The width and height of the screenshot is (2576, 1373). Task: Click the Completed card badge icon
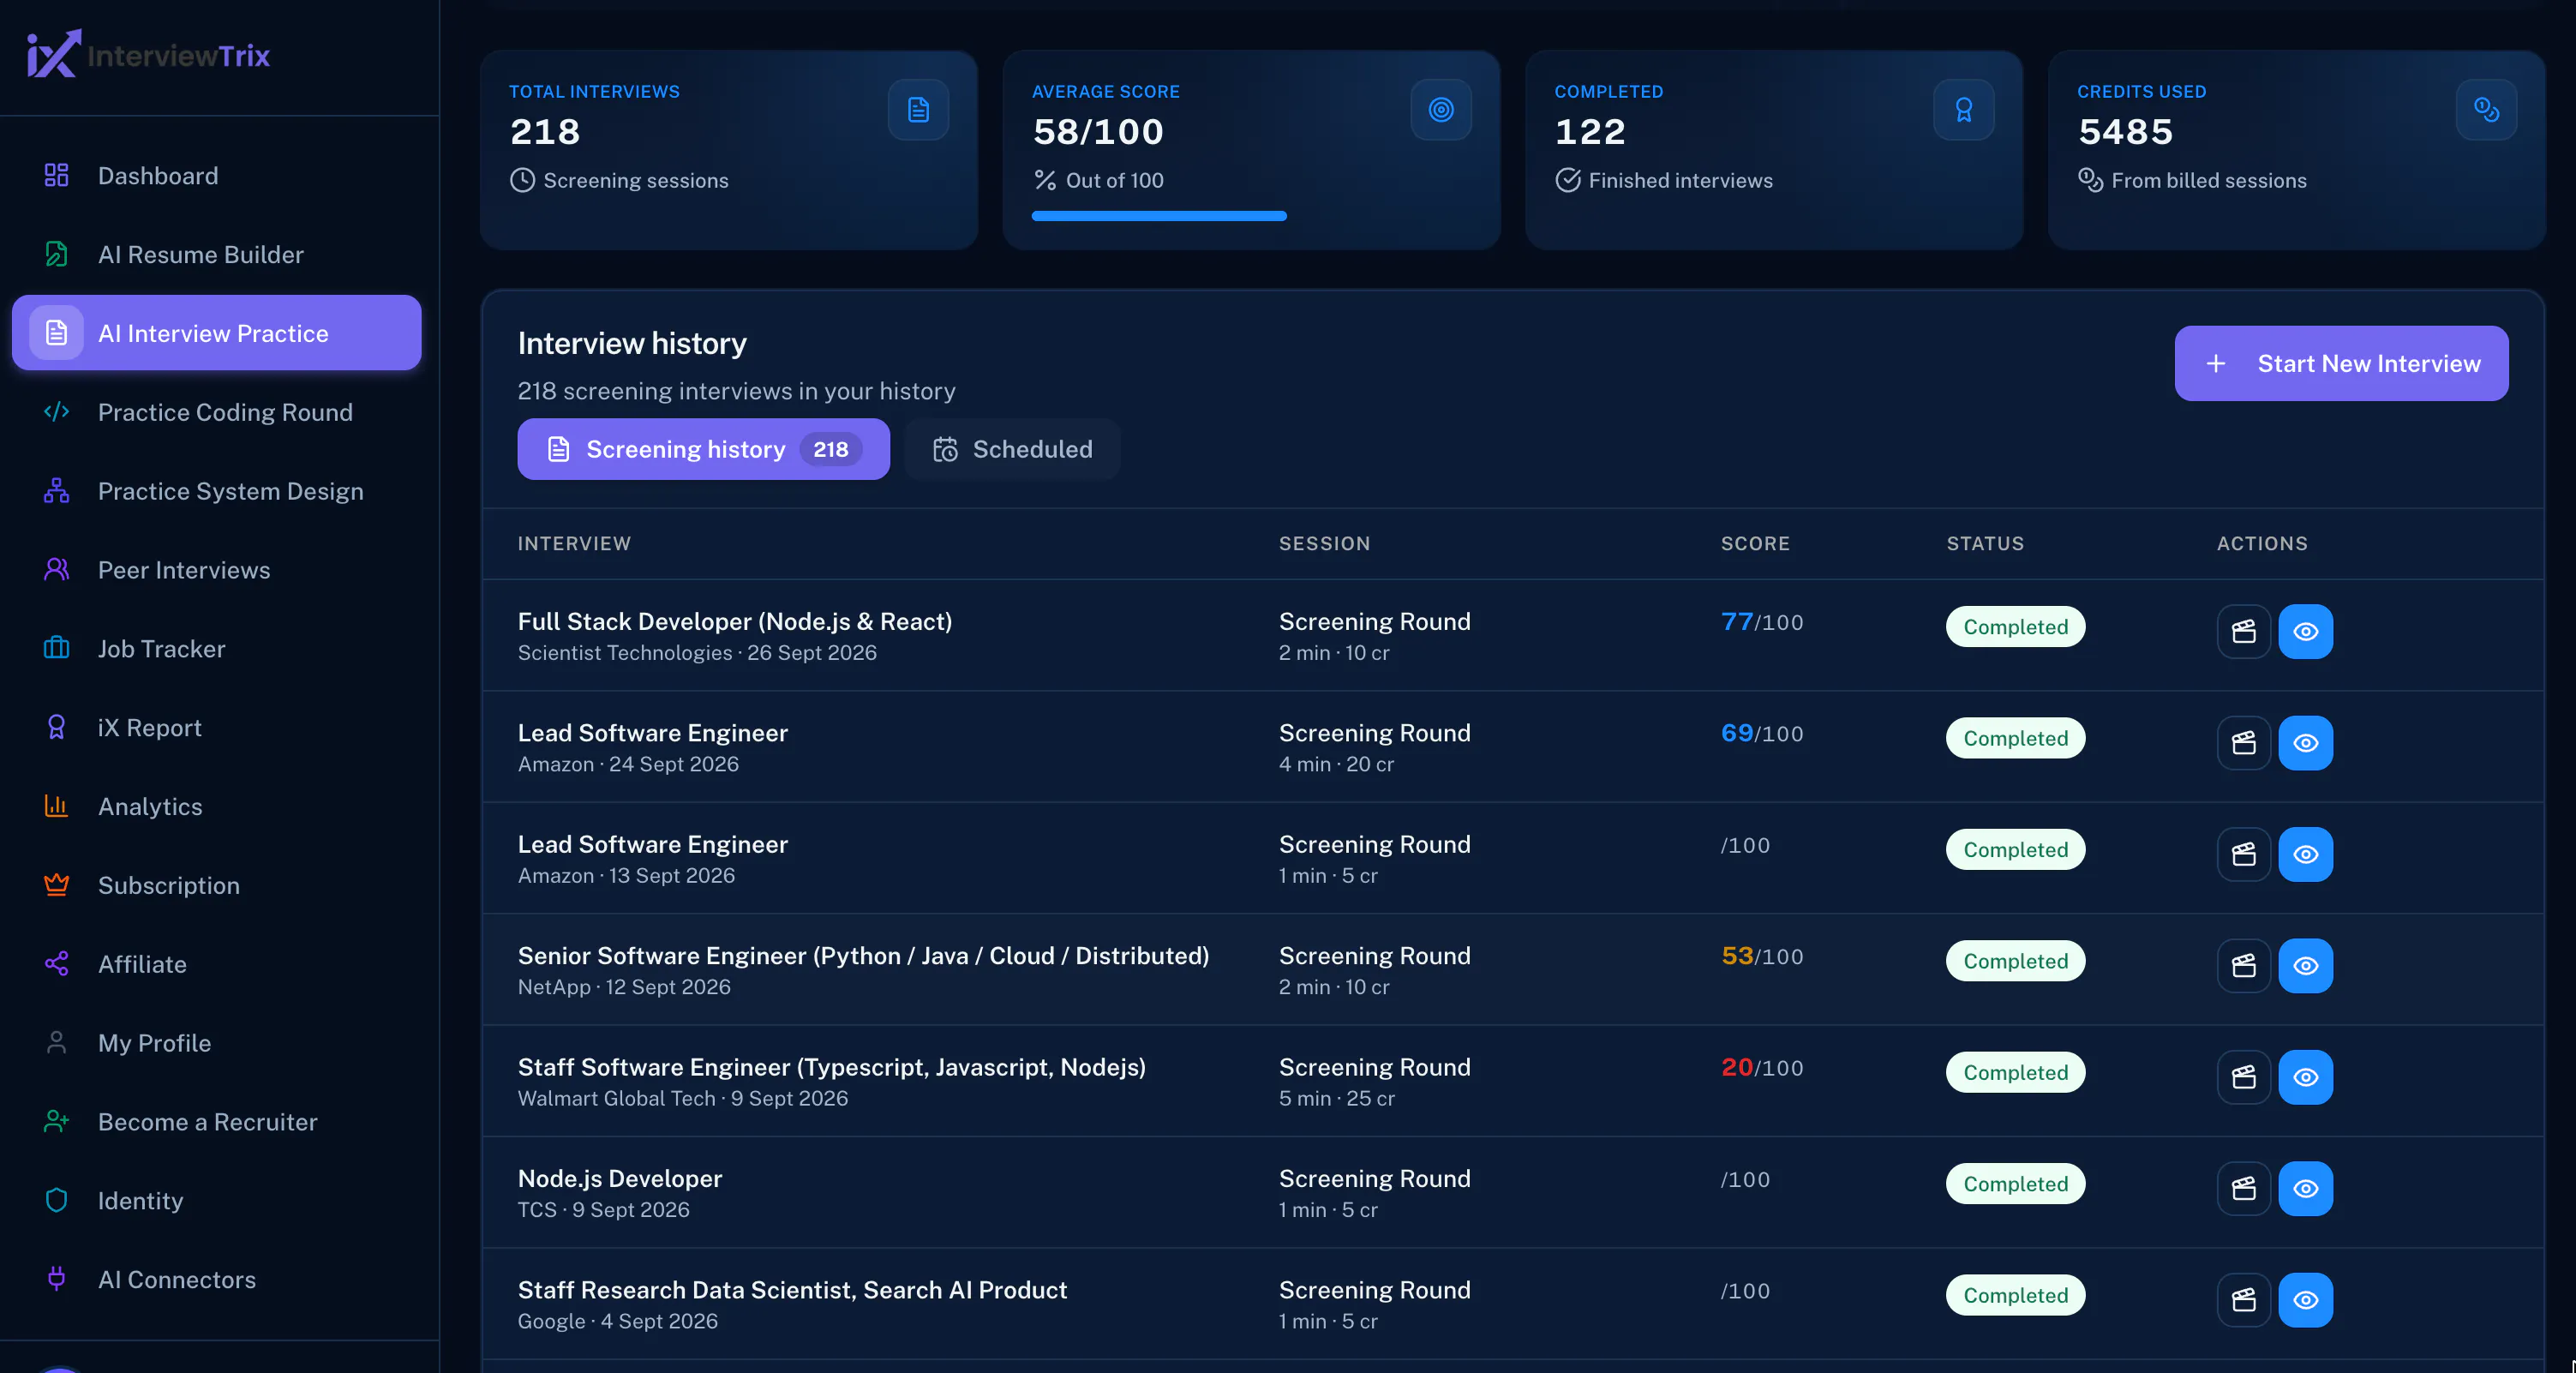tap(1964, 109)
